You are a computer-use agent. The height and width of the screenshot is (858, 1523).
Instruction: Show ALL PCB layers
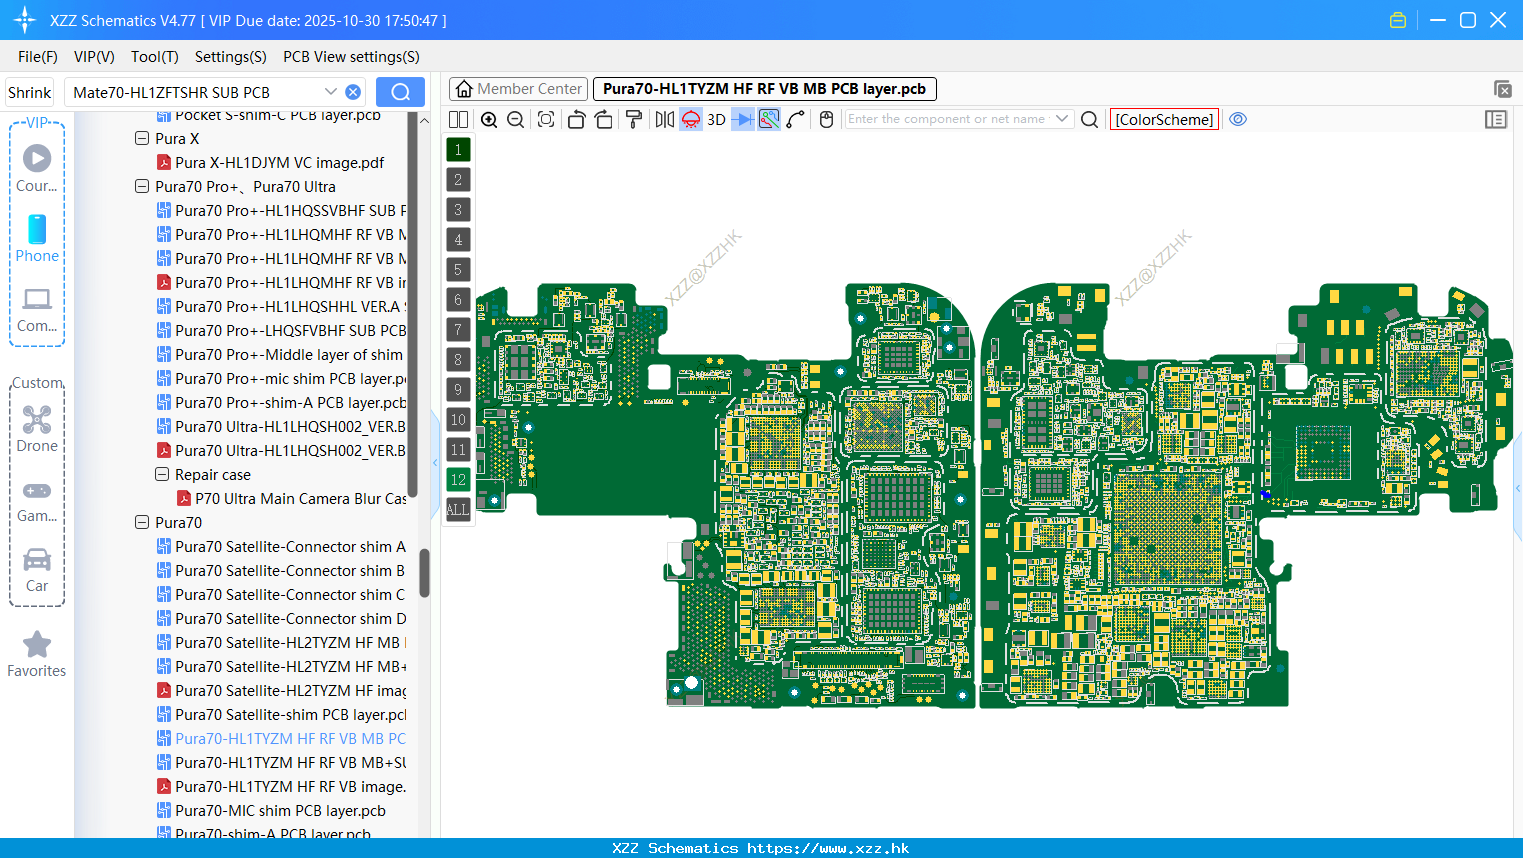[x=458, y=510]
